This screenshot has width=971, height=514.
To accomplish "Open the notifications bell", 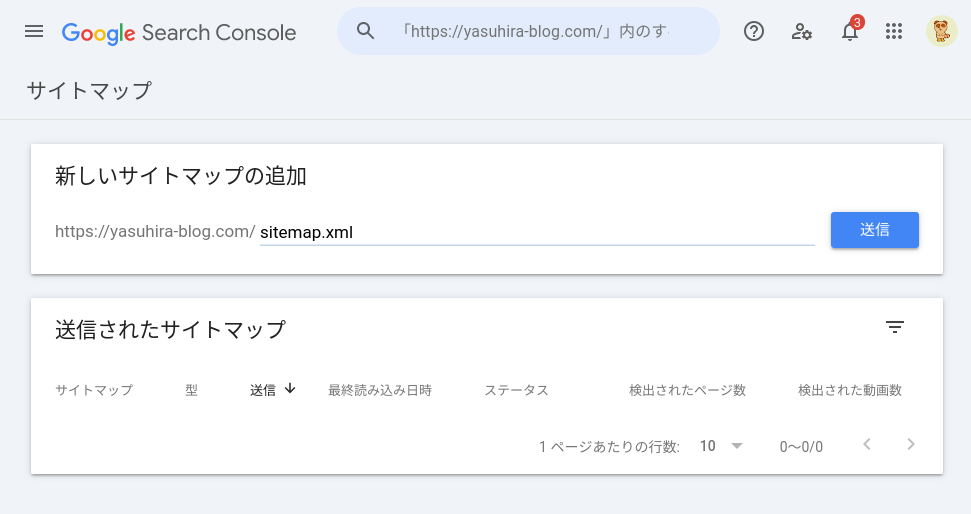I will click(x=850, y=32).
